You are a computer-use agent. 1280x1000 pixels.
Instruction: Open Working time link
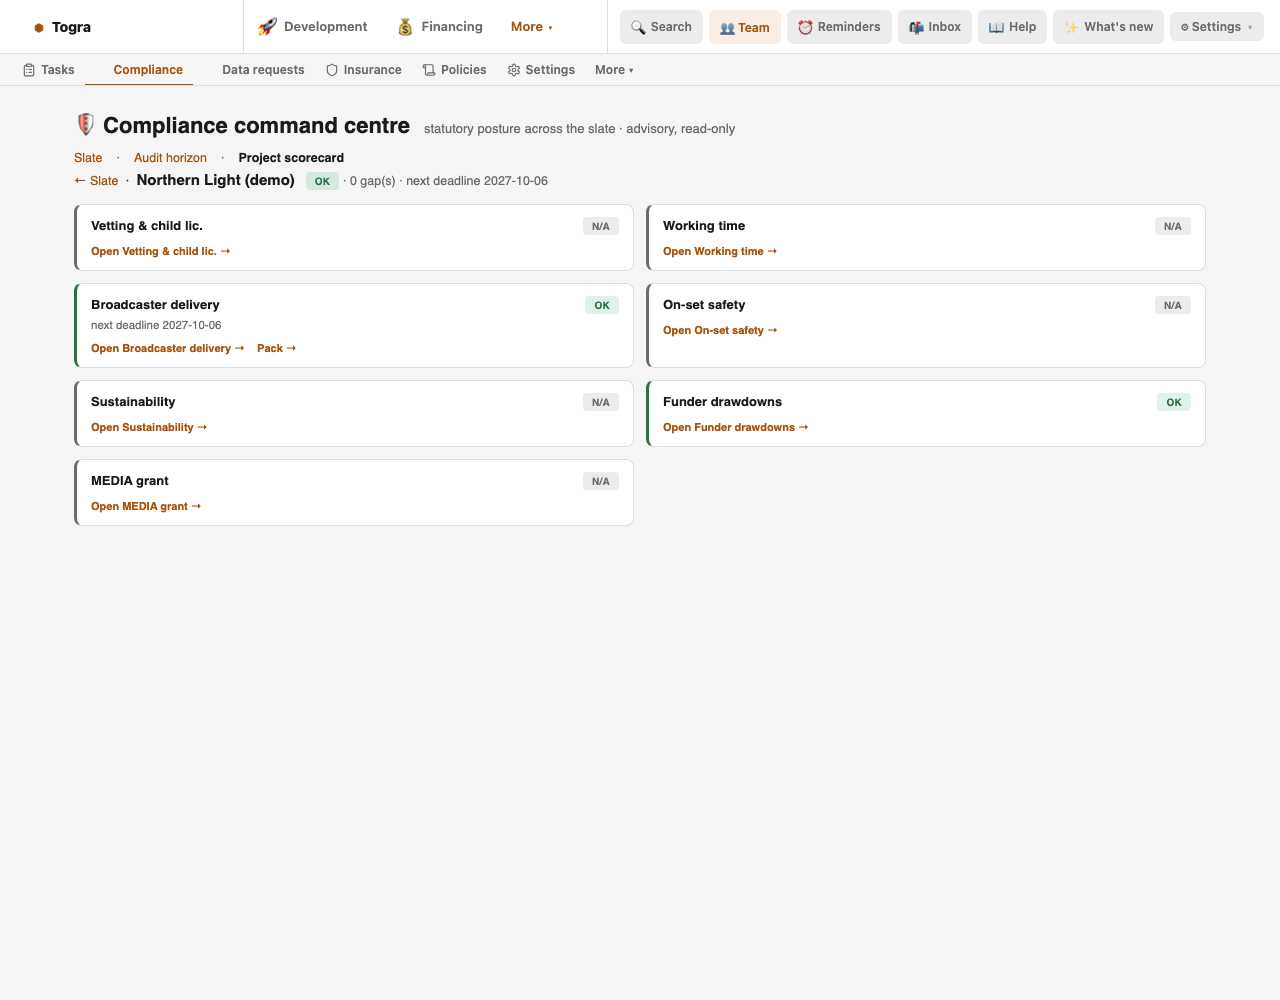[x=720, y=252]
